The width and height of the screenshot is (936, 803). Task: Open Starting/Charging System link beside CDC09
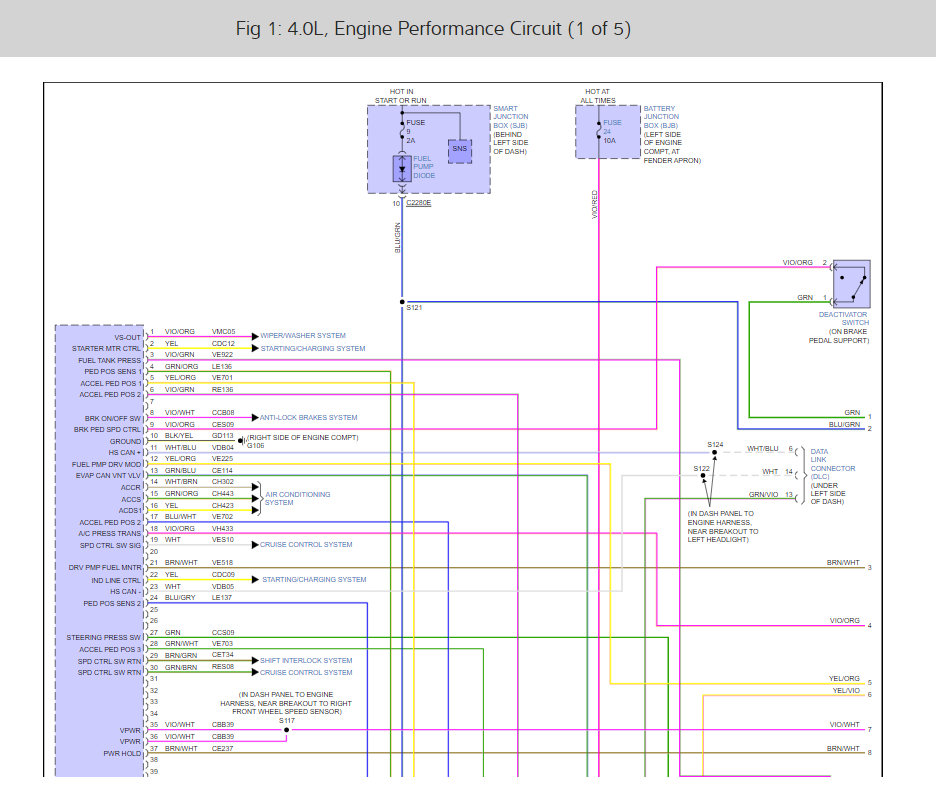314,580
